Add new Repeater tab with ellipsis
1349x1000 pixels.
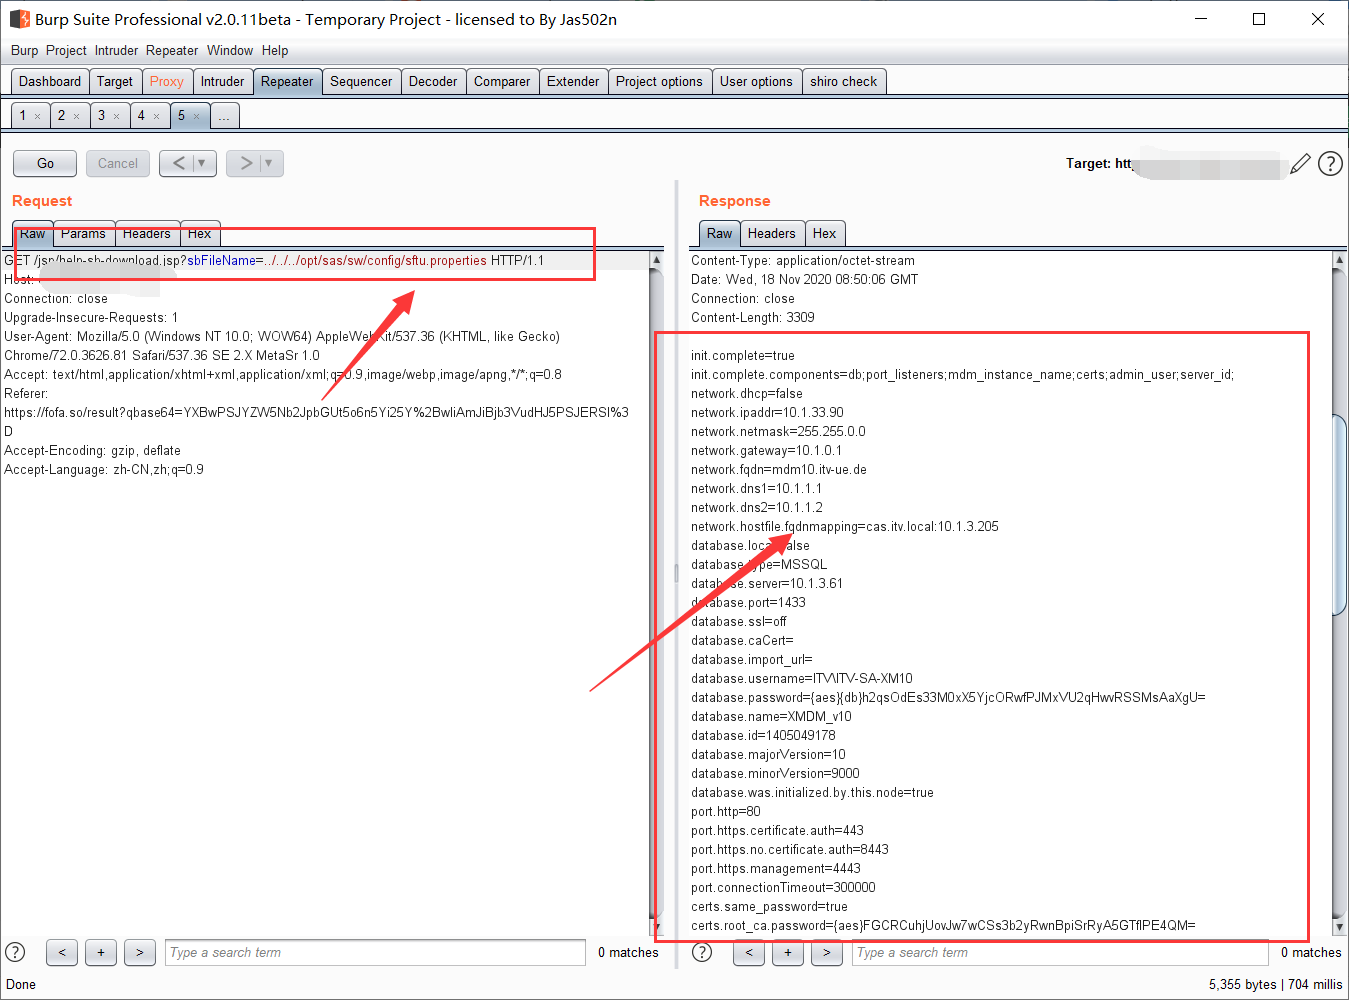click(x=224, y=117)
